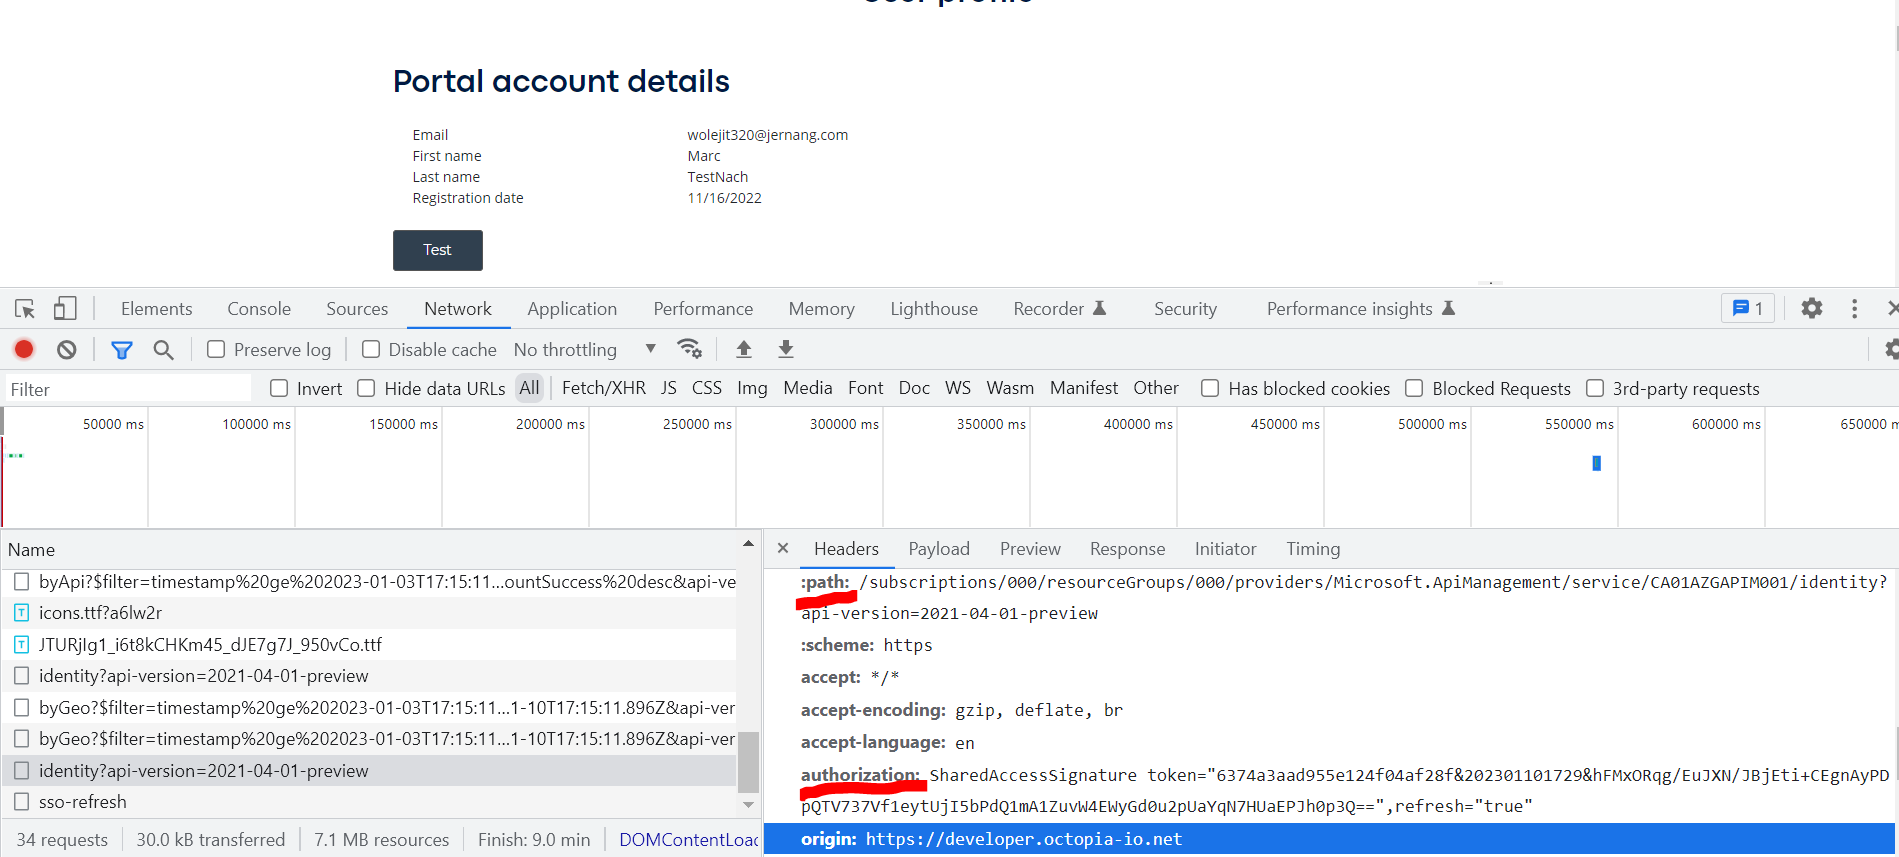Viewport: 1899px width, 857px height.
Task: Open the 1 issue message badge
Action: 1747,309
